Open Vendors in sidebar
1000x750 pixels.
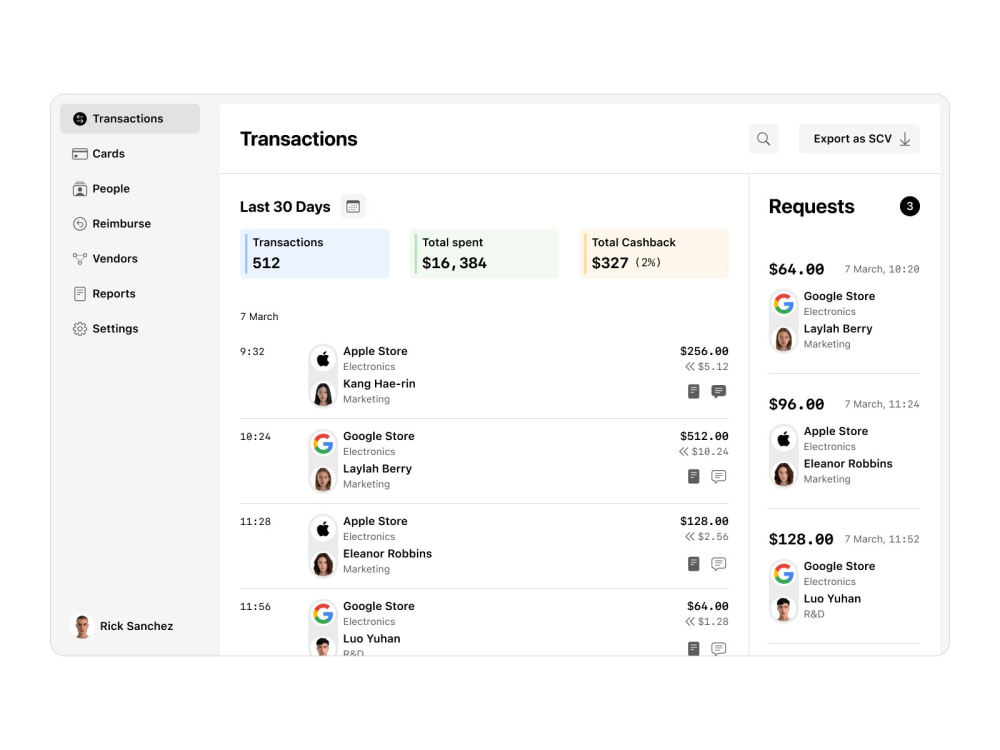click(x=130, y=259)
